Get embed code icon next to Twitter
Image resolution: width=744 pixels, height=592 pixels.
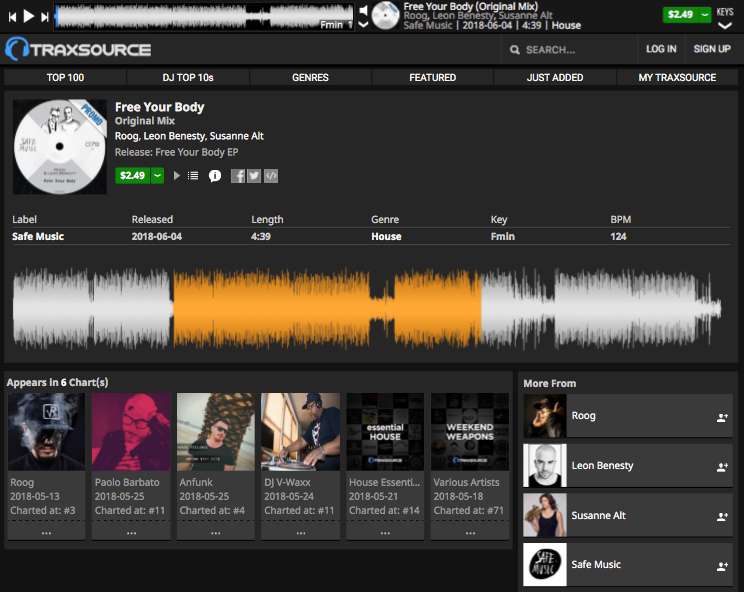pyautogui.click(x=270, y=176)
